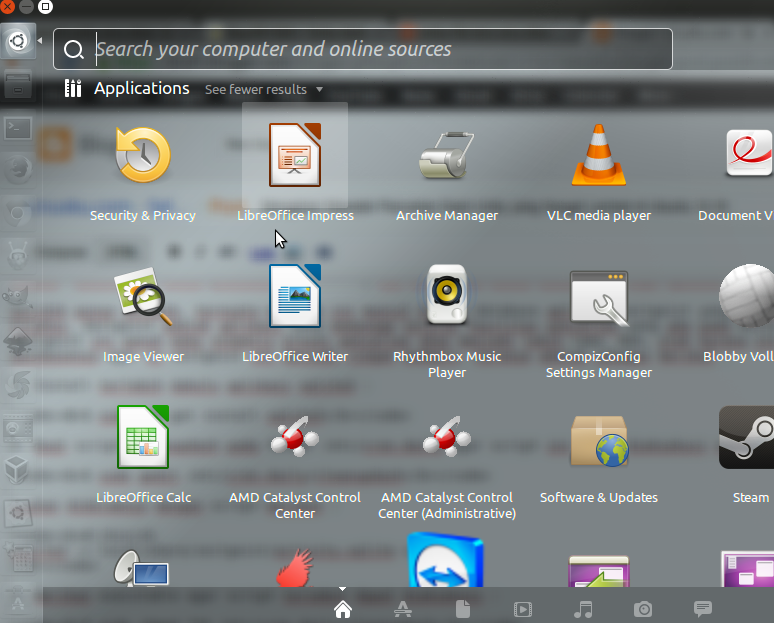
Task: Switch to the Files lens
Action: tap(463, 609)
